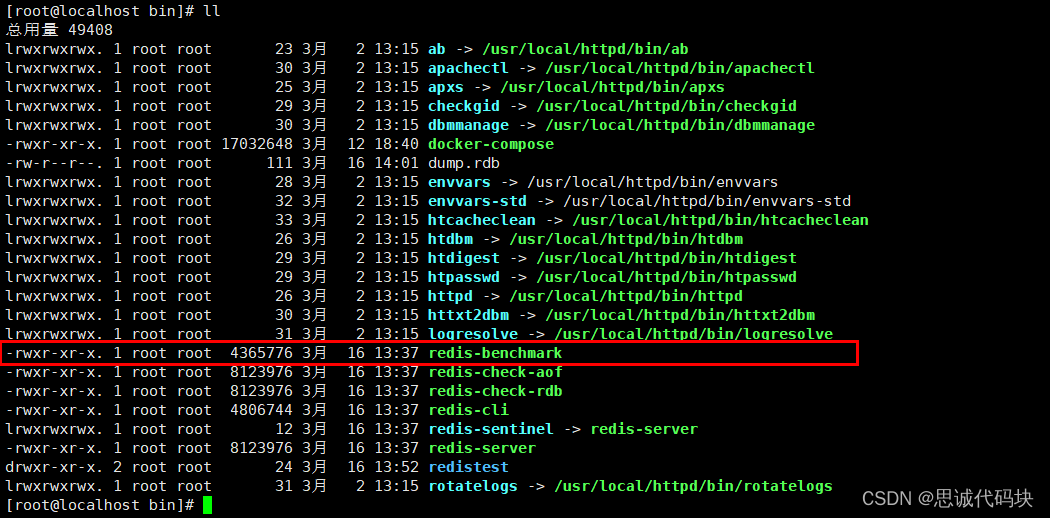
Task: Click the -rw-r--r--. permission string
Action: click(x=54, y=163)
